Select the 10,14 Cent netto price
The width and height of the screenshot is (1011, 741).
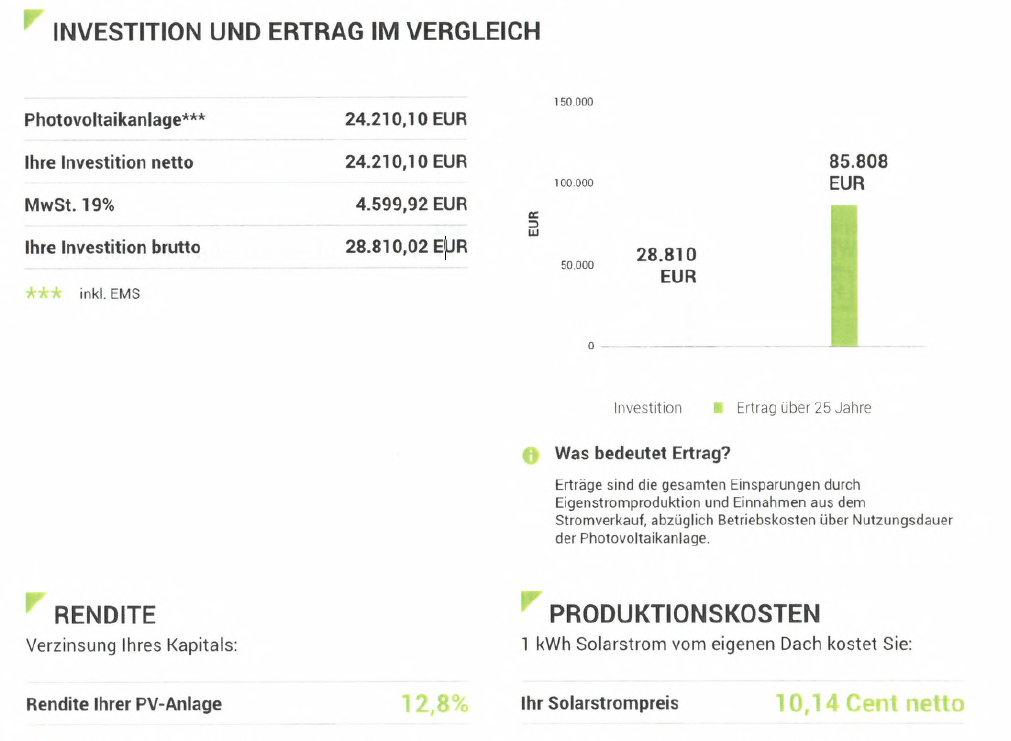pyautogui.click(x=869, y=703)
